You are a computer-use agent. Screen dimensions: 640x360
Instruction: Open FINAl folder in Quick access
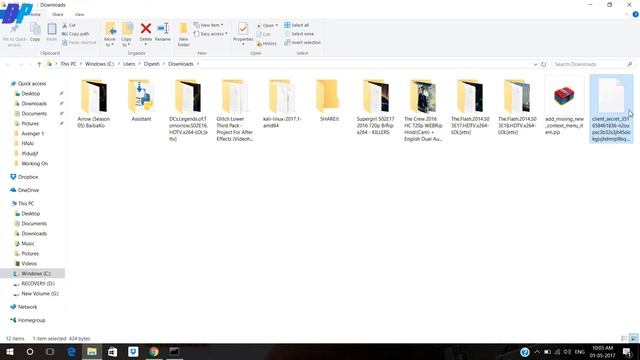27,143
